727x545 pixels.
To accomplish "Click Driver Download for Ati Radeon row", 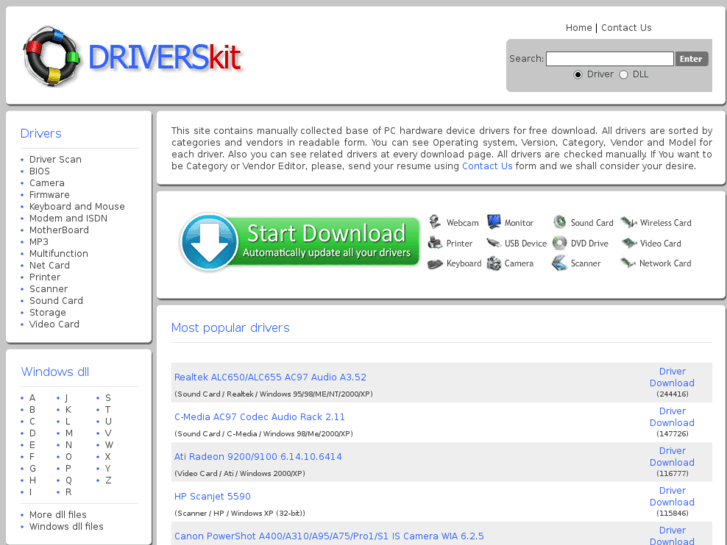I will pos(672,457).
